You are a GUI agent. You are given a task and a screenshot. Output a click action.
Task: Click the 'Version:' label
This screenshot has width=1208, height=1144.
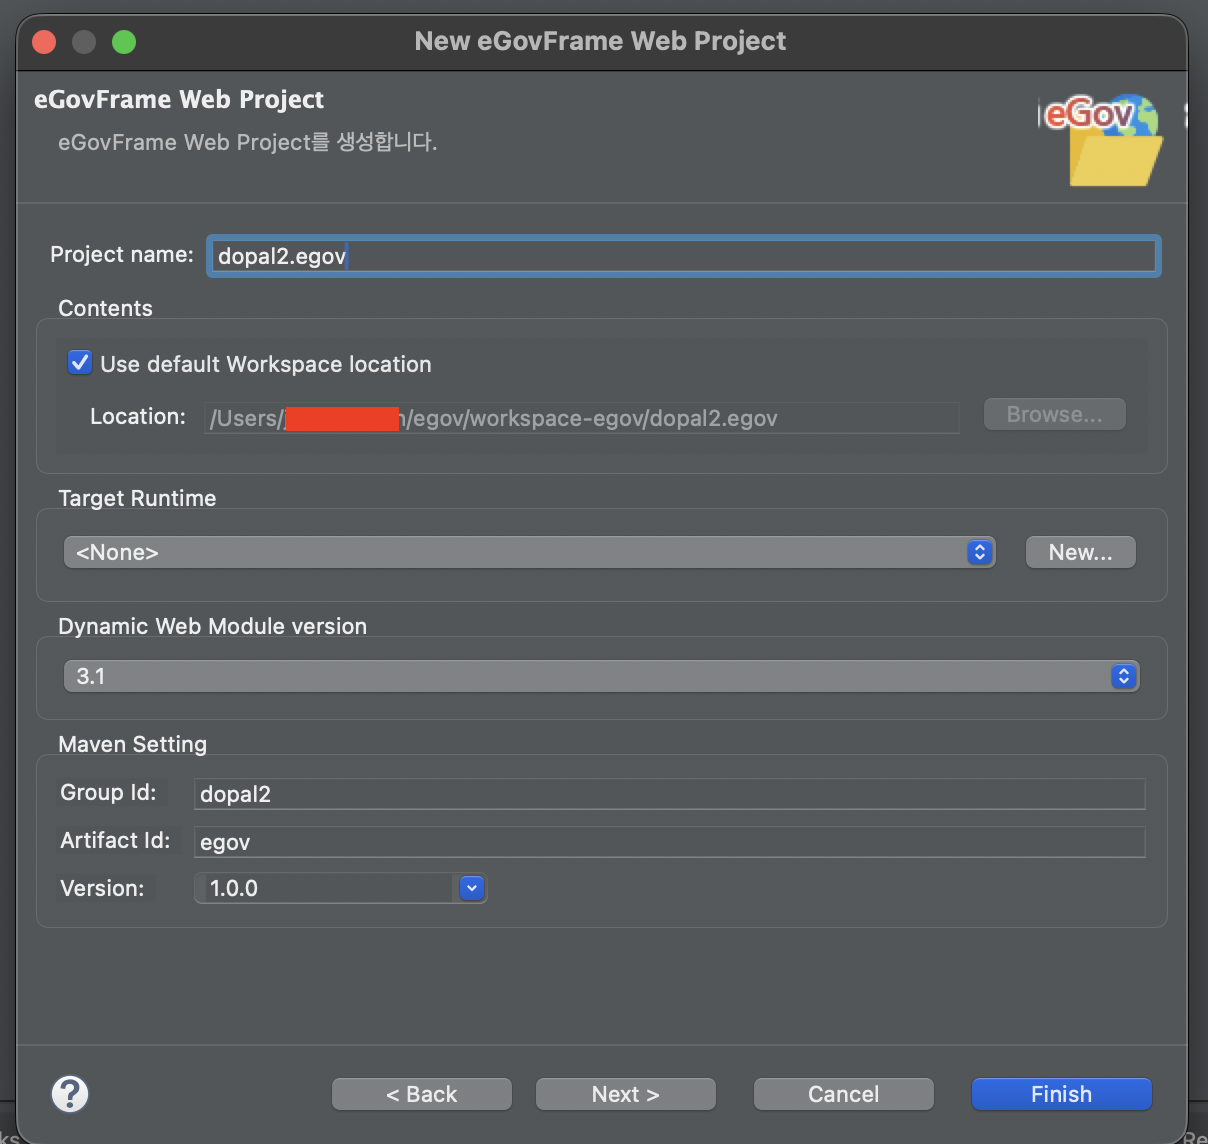pyautogui.click(x=102, y=888)
